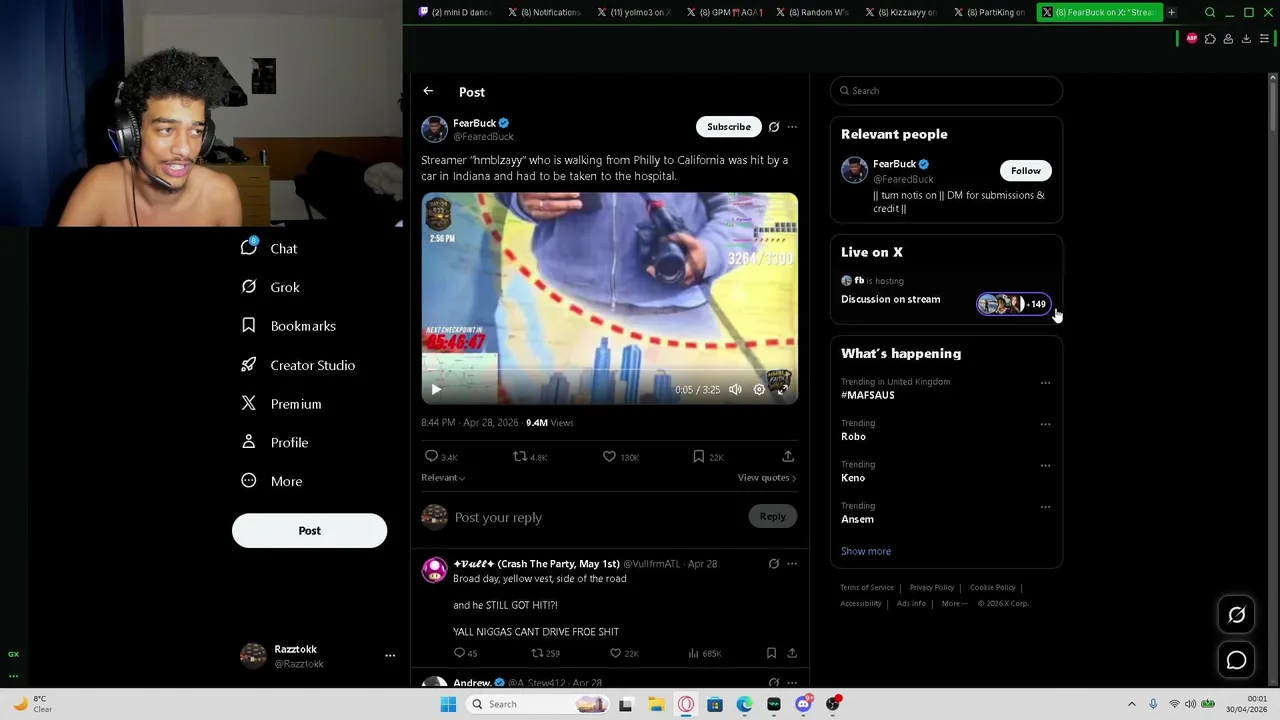The width and height of the screenshot is (1280, 720).
Task: Open options for Ansem trend
Action: (1045, 506)
